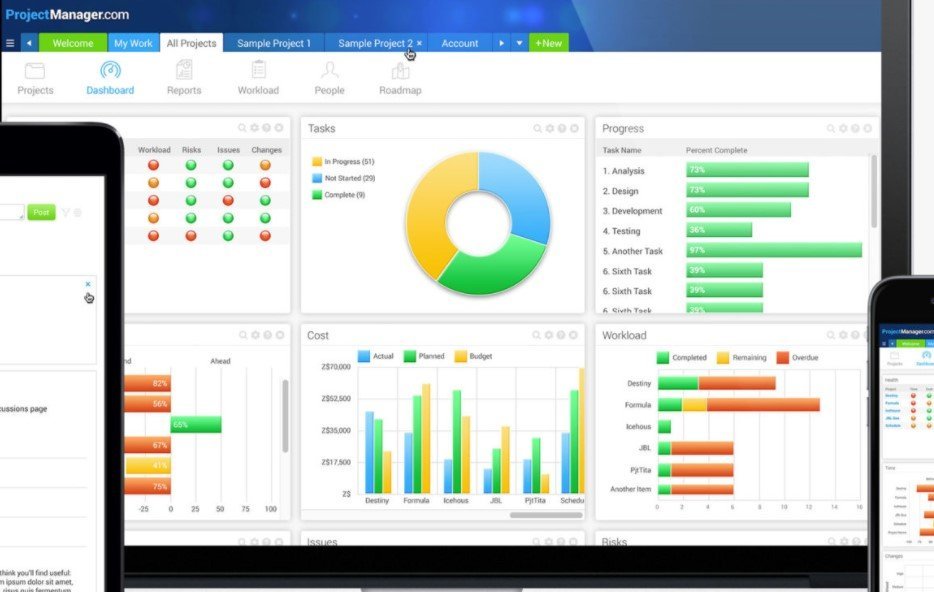Click the help icon in the Cost panel header

click(562, 336)
